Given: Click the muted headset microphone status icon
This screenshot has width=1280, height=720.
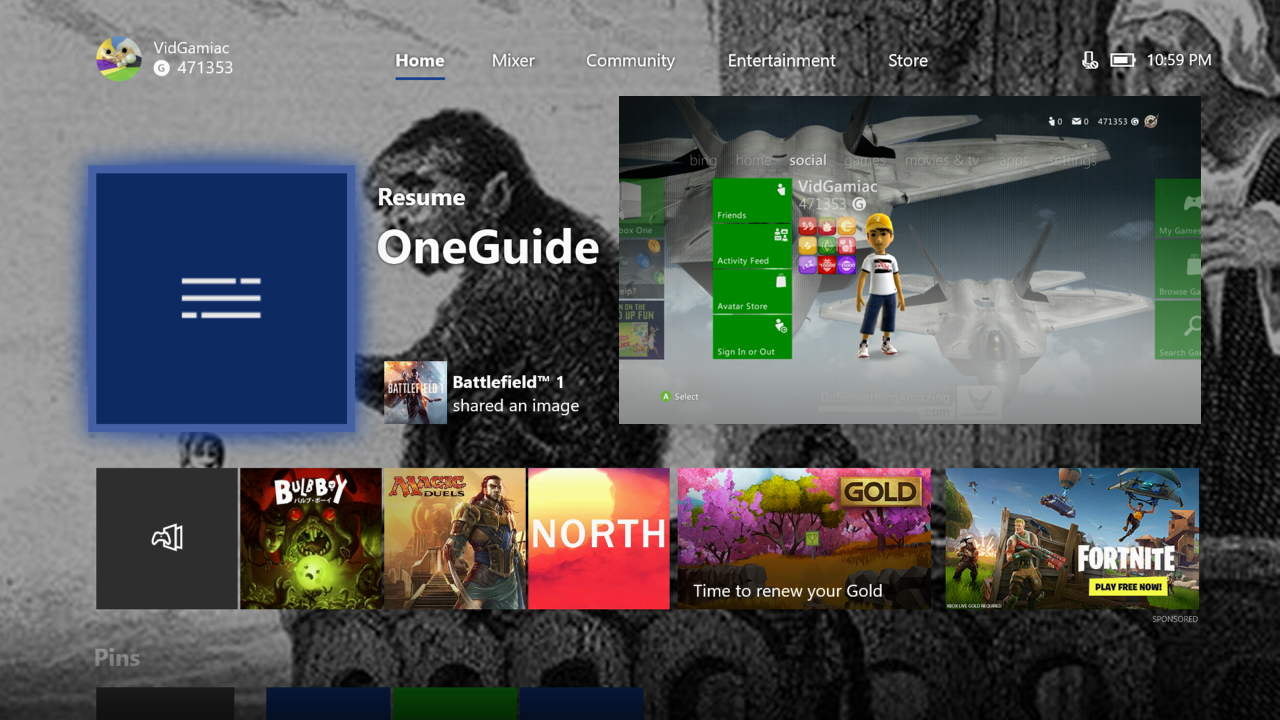Looking at the screenshot, I should pos(1090,60).
